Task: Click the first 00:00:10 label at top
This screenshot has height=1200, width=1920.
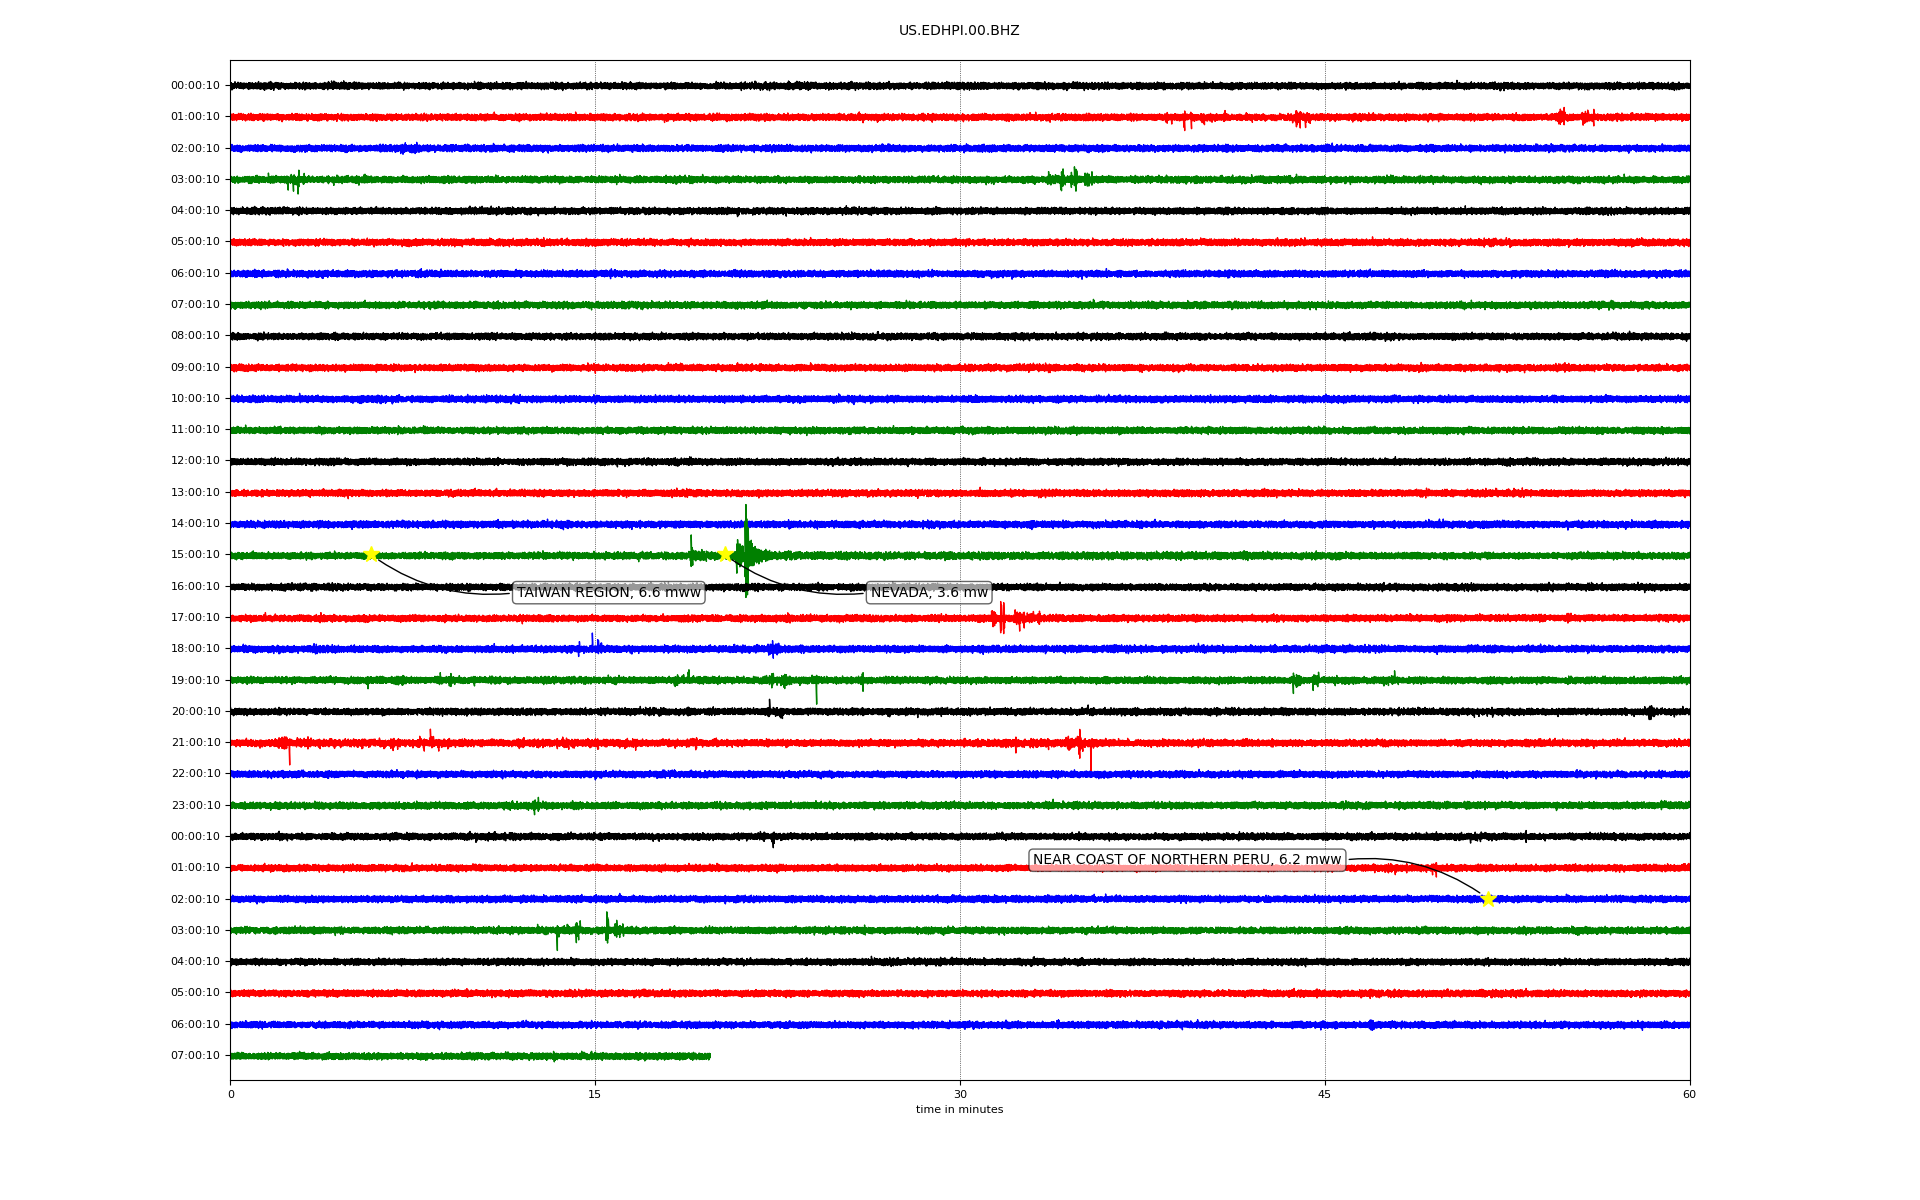Action: 195,86
